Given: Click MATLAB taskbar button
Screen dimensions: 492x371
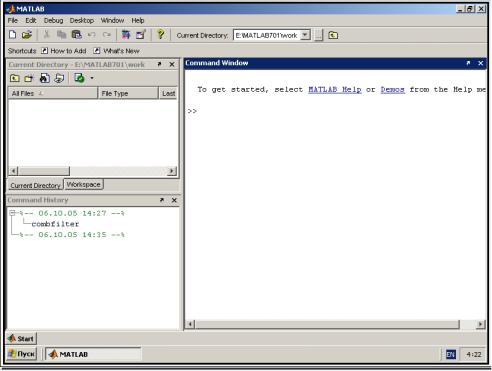Looking at the screenshot, I should (x=93, y=354).
